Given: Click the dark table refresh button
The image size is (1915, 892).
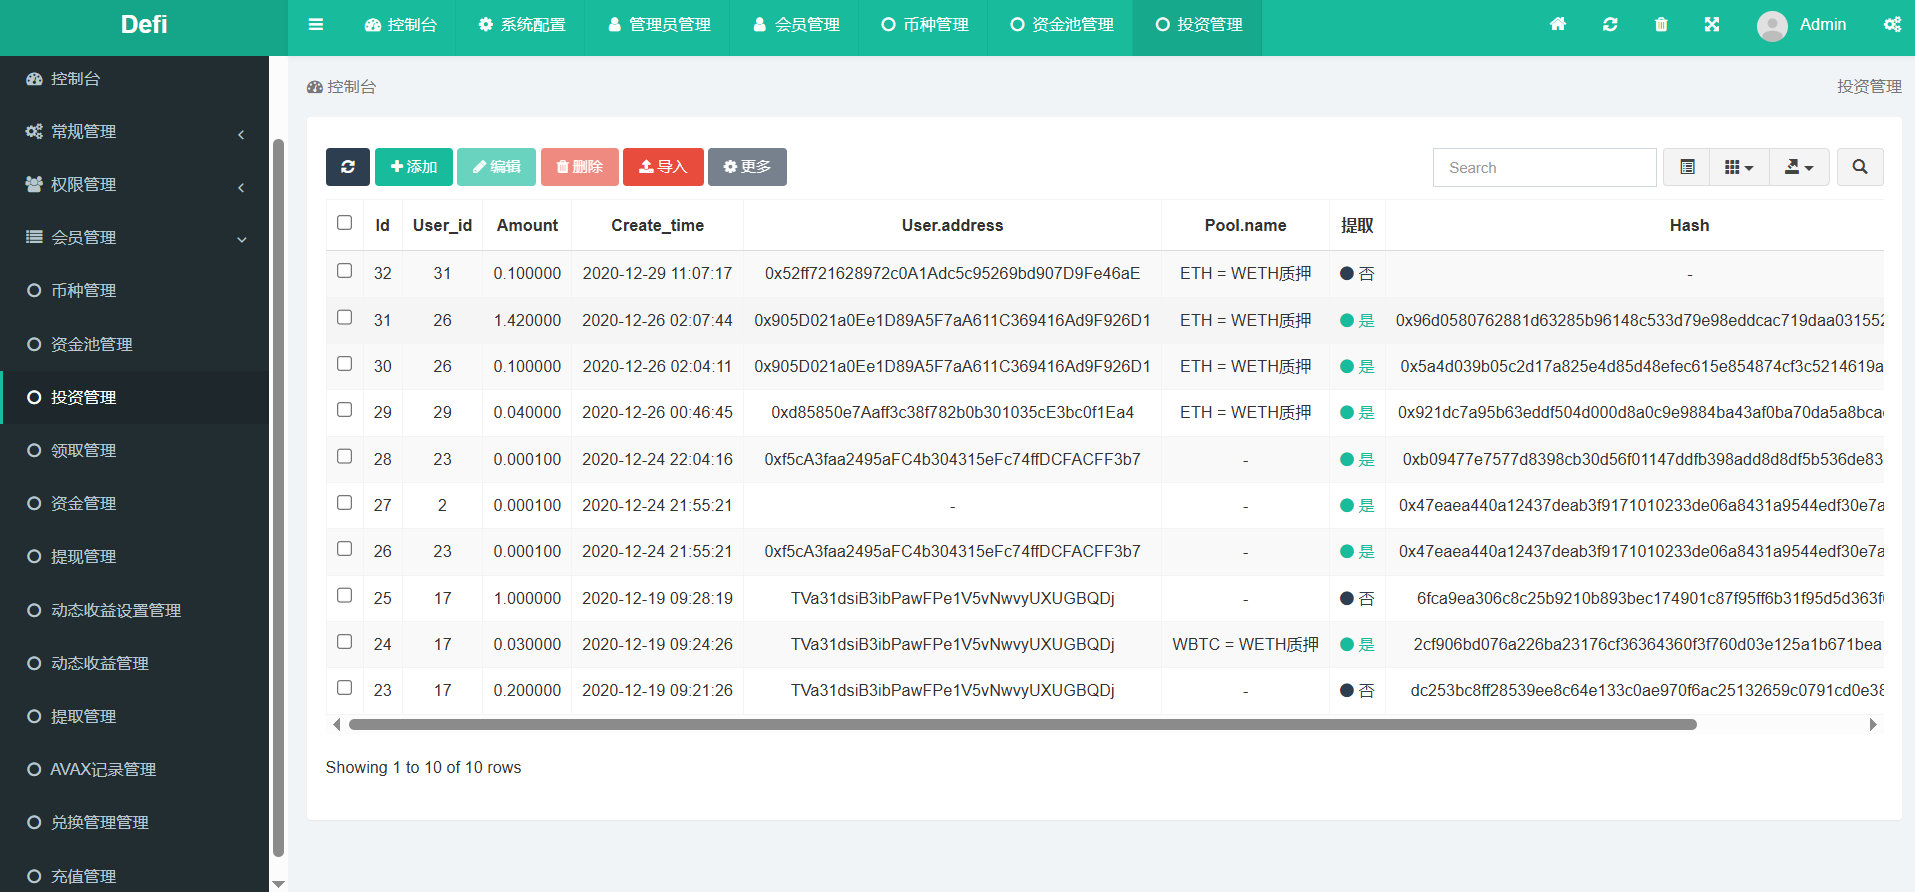Looking at the screenshot, I should point(347,167).
